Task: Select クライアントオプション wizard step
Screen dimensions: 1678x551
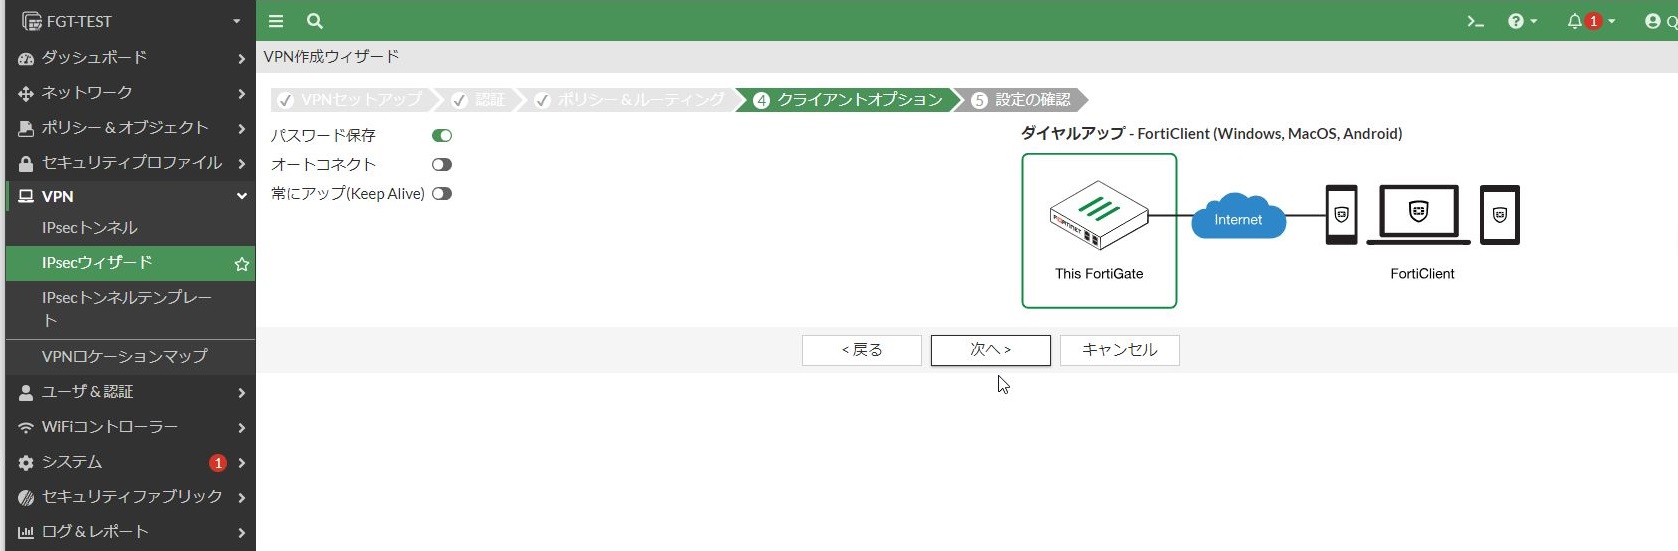Action: tap(849, 100)
